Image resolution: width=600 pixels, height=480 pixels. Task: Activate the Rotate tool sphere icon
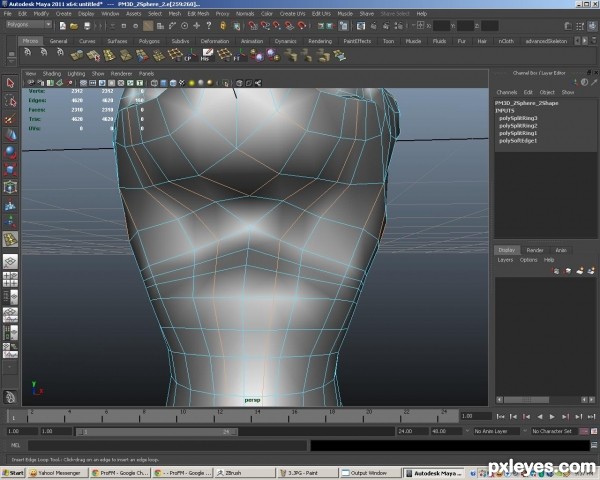point(10,152)
